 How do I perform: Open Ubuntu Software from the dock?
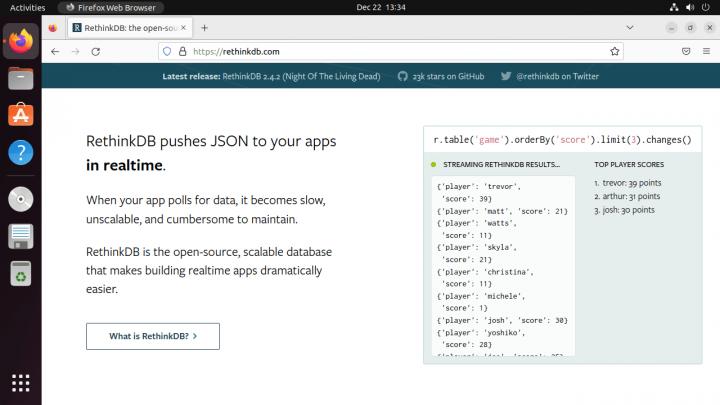tap(20, 115)
